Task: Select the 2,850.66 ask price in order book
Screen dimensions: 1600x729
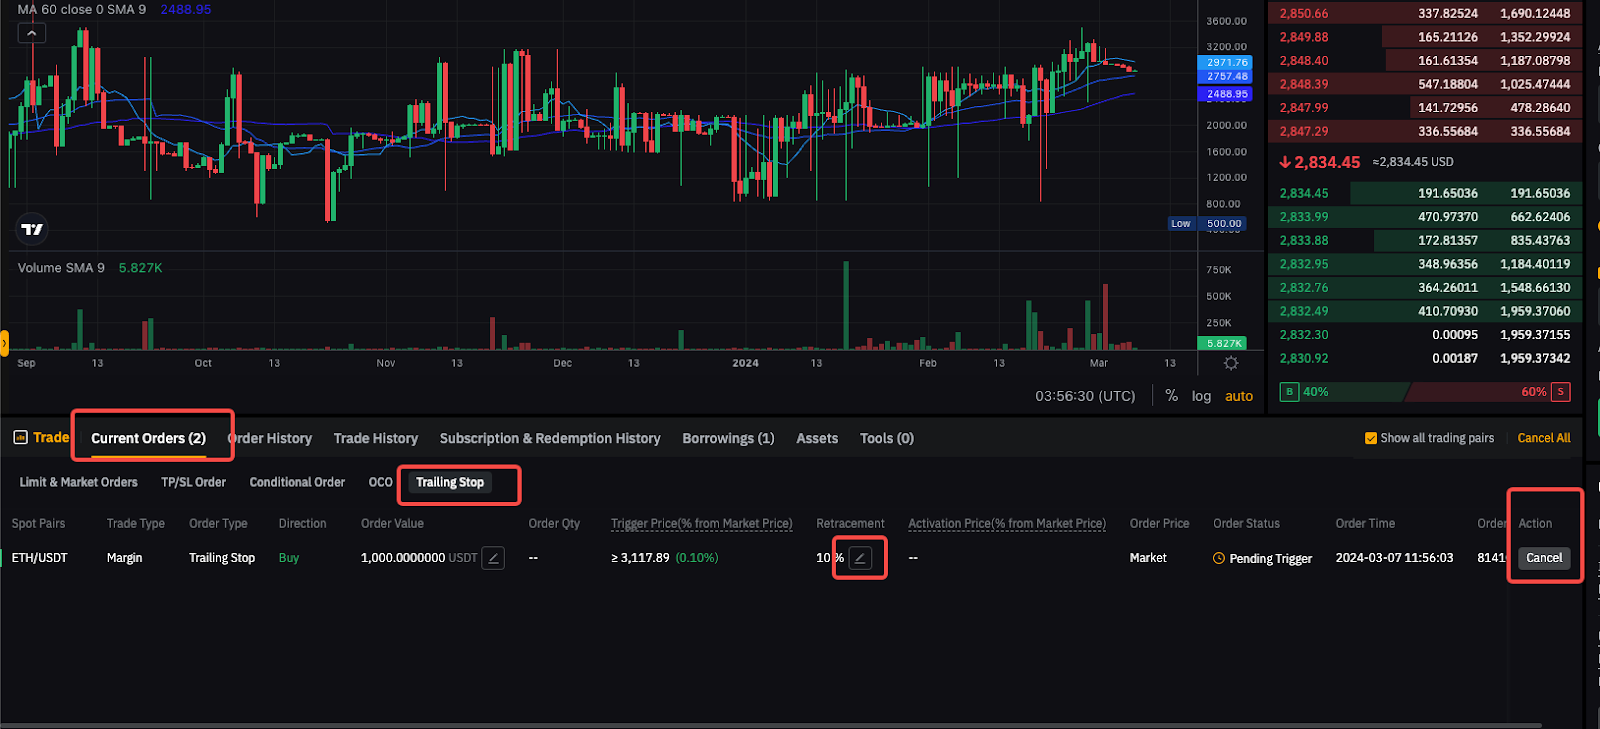Action: pos(1304,14)
